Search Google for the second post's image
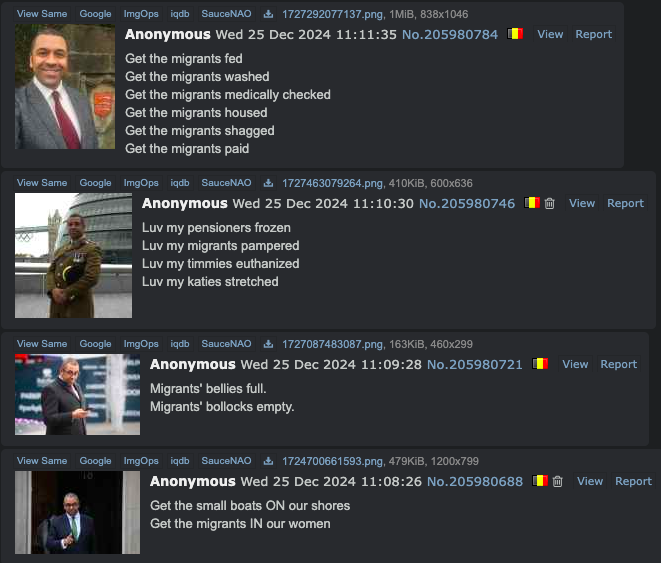This screenshot has height=563, width=661. point(95,183)
